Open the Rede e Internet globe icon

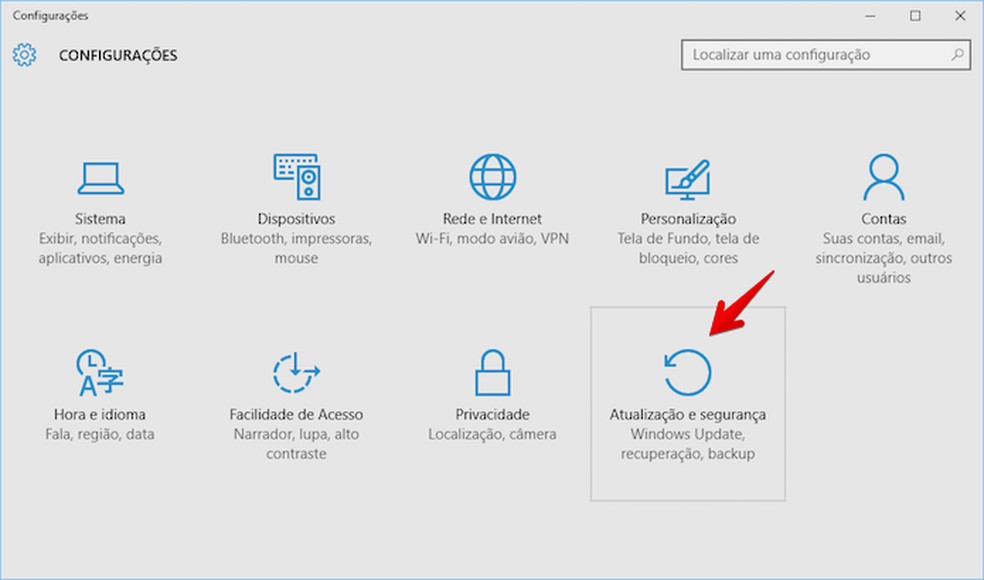coord(493,177)
